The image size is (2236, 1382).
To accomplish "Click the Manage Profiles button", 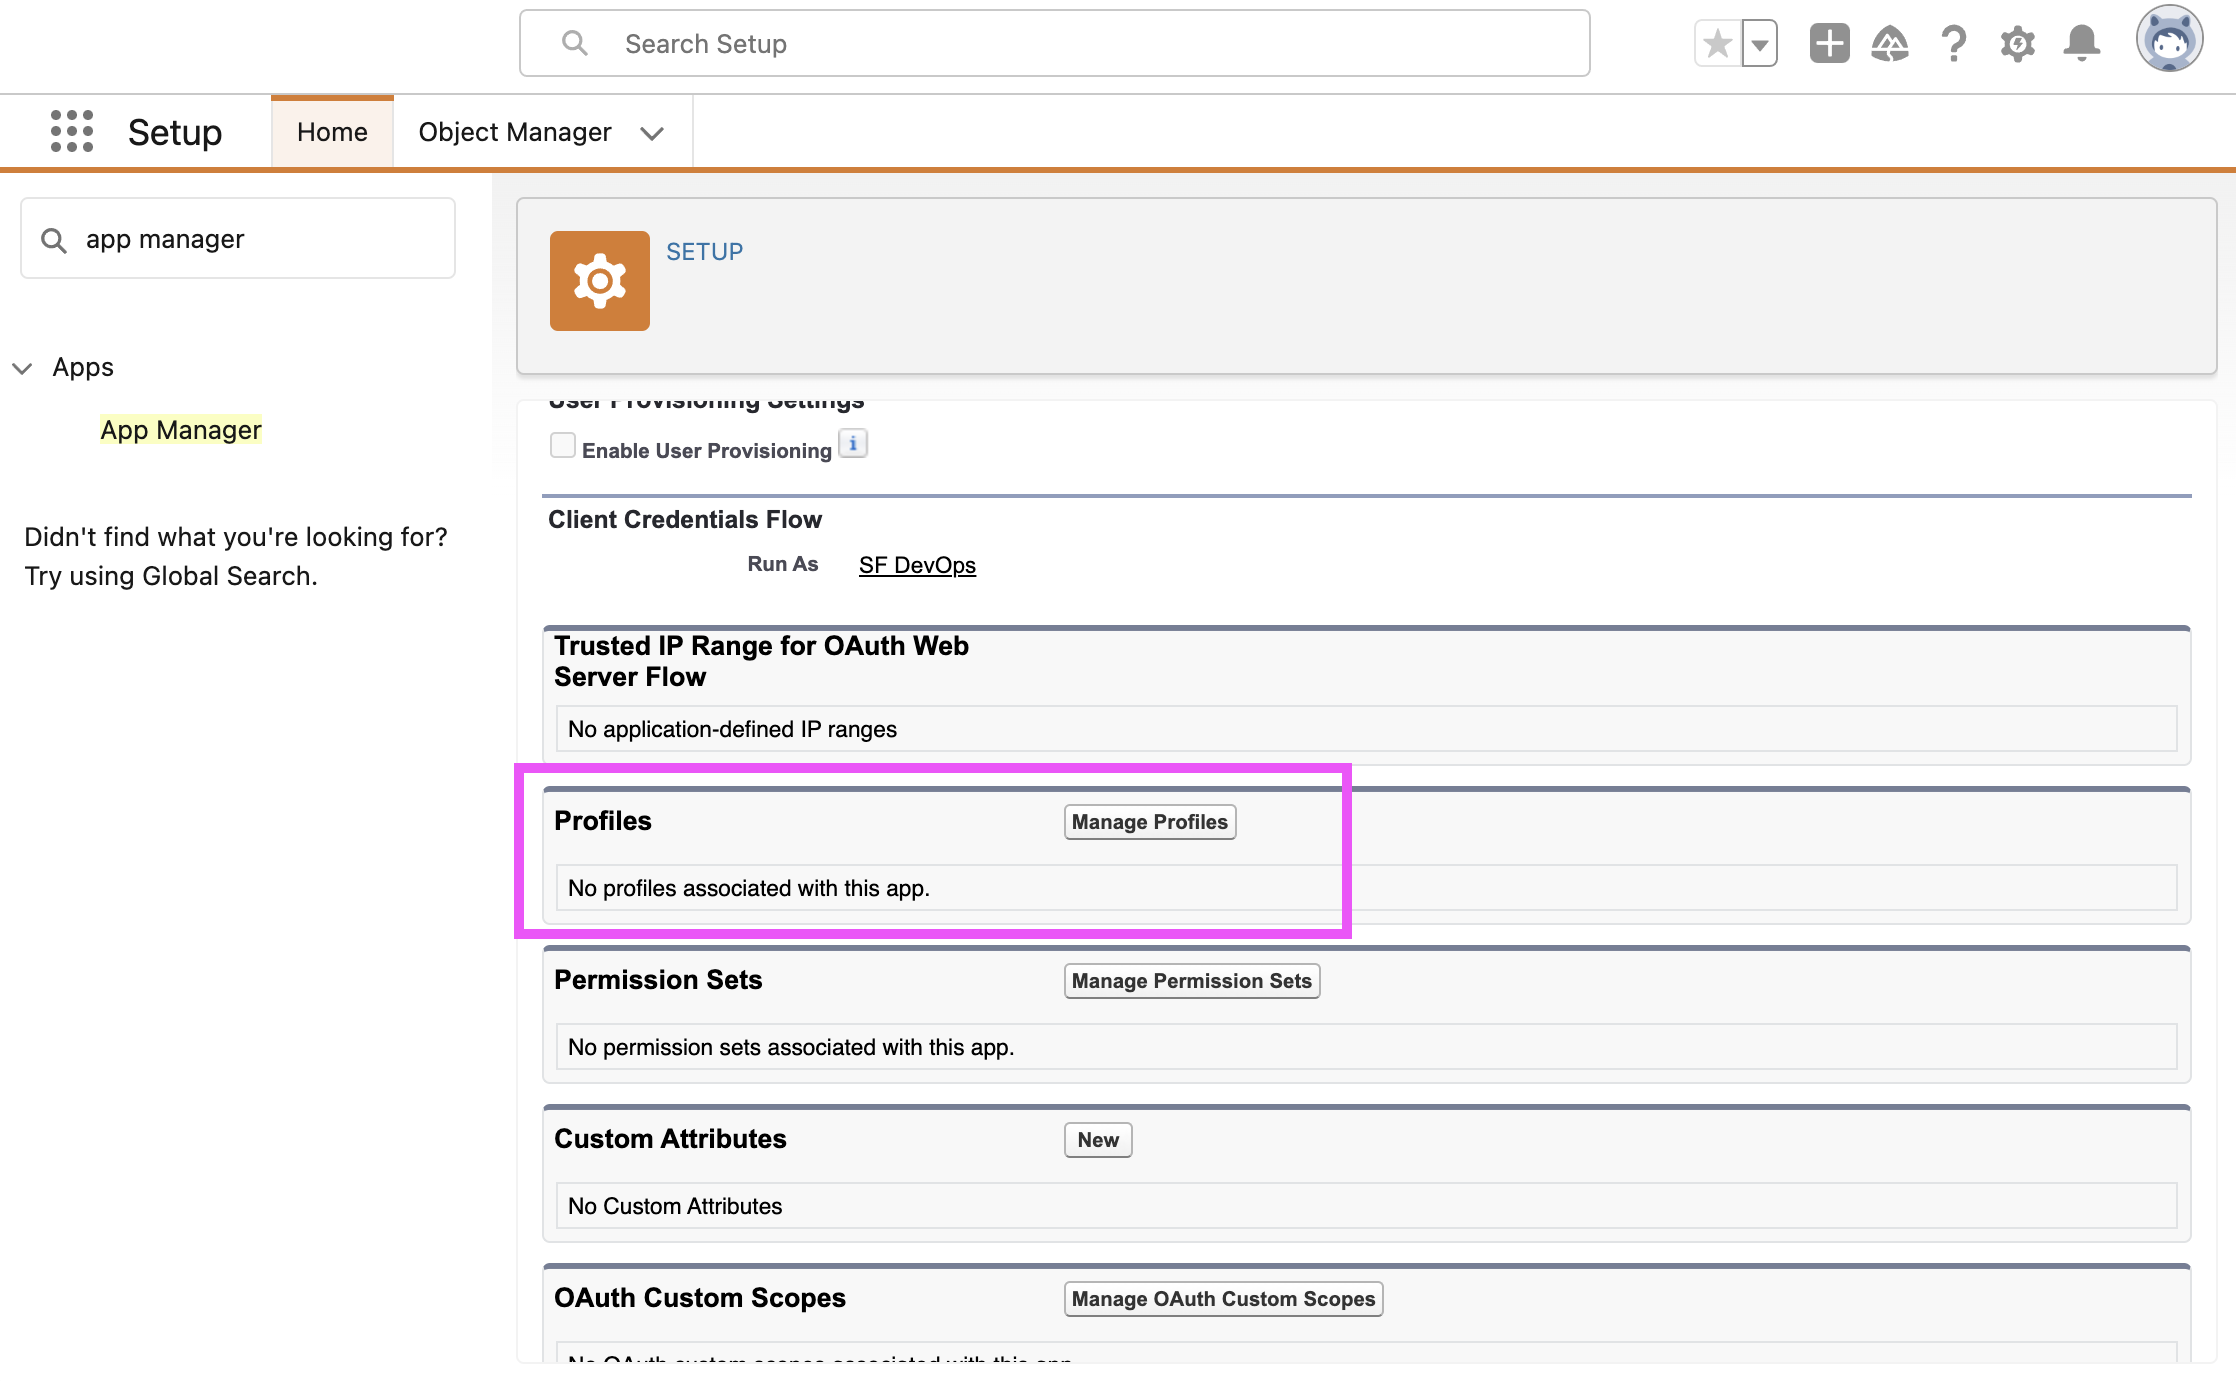I will click(x=1149, y=822).
